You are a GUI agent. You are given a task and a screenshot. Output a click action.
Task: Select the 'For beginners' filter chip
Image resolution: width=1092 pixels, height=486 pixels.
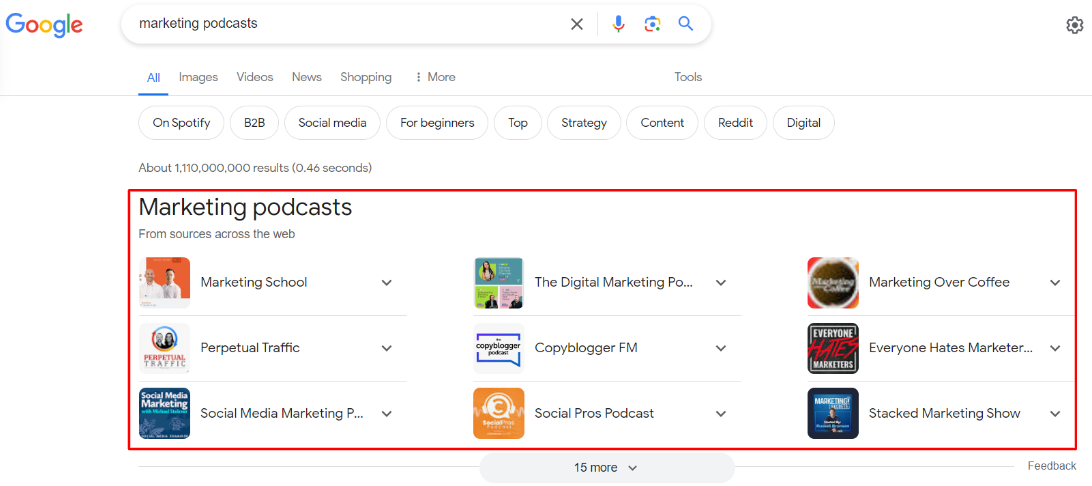[437, 123]
